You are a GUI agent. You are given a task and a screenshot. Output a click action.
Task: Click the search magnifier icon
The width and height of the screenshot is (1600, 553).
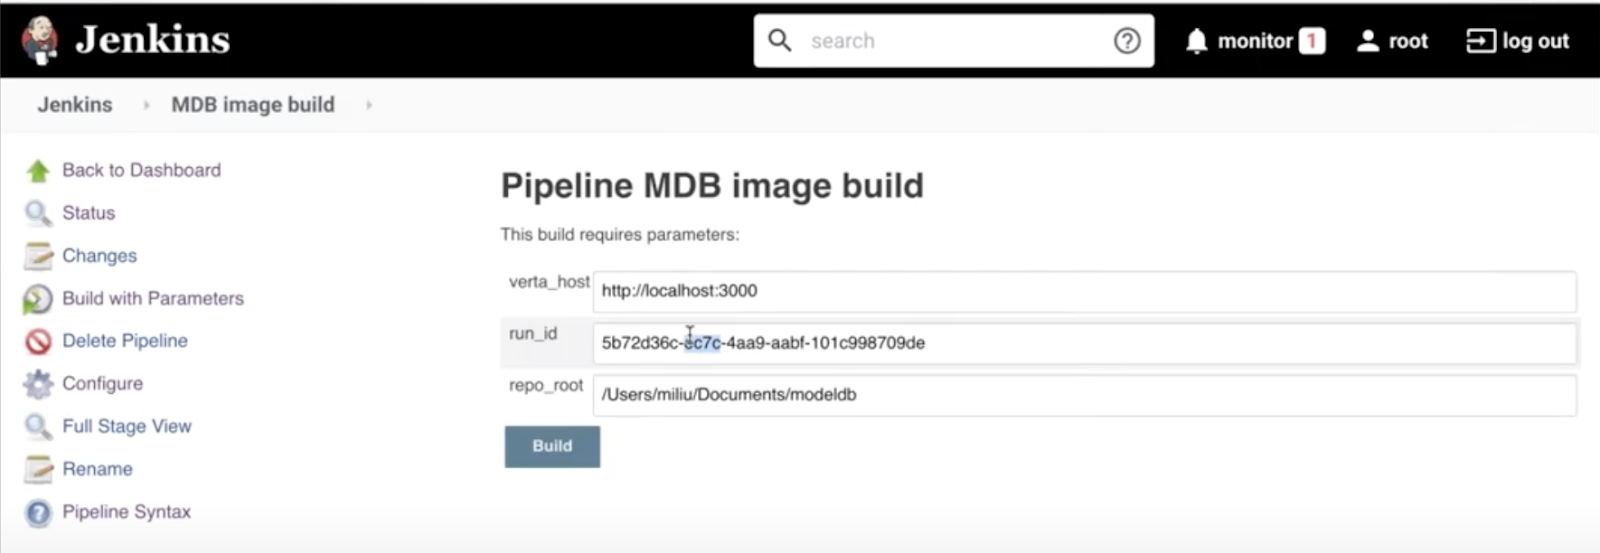(780, 40)
